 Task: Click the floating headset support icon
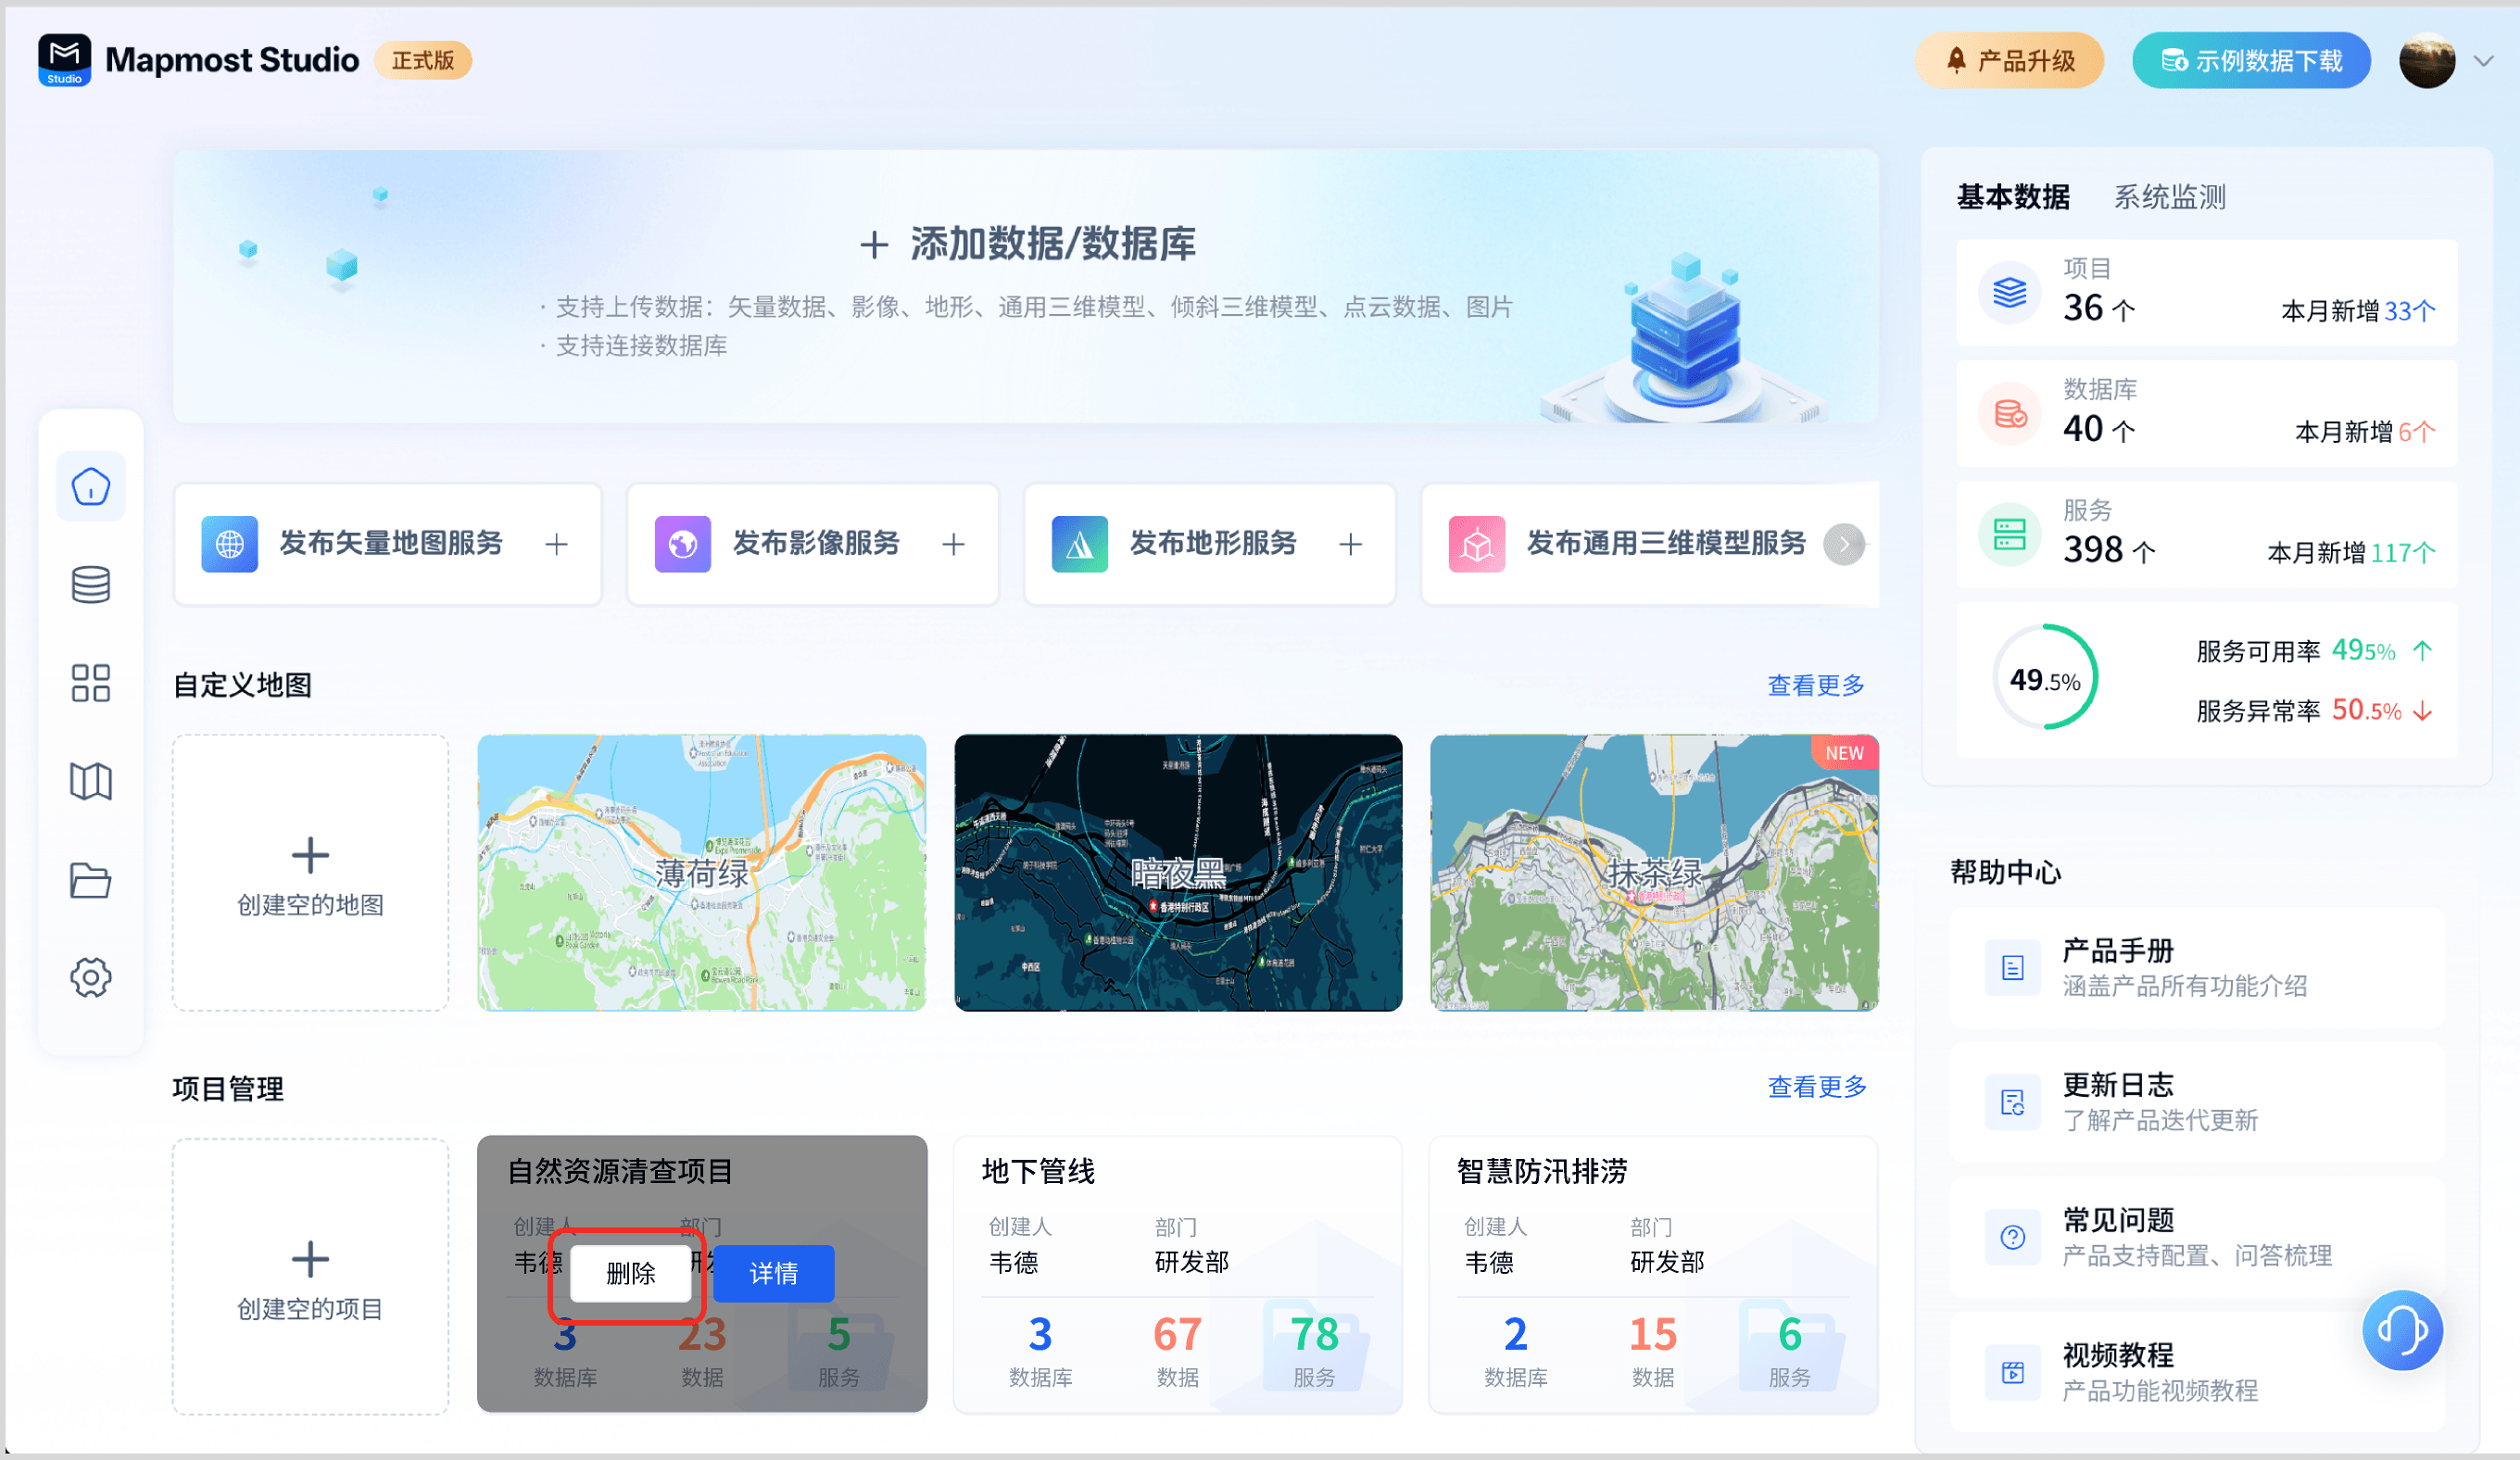tap(2401, 1330)
